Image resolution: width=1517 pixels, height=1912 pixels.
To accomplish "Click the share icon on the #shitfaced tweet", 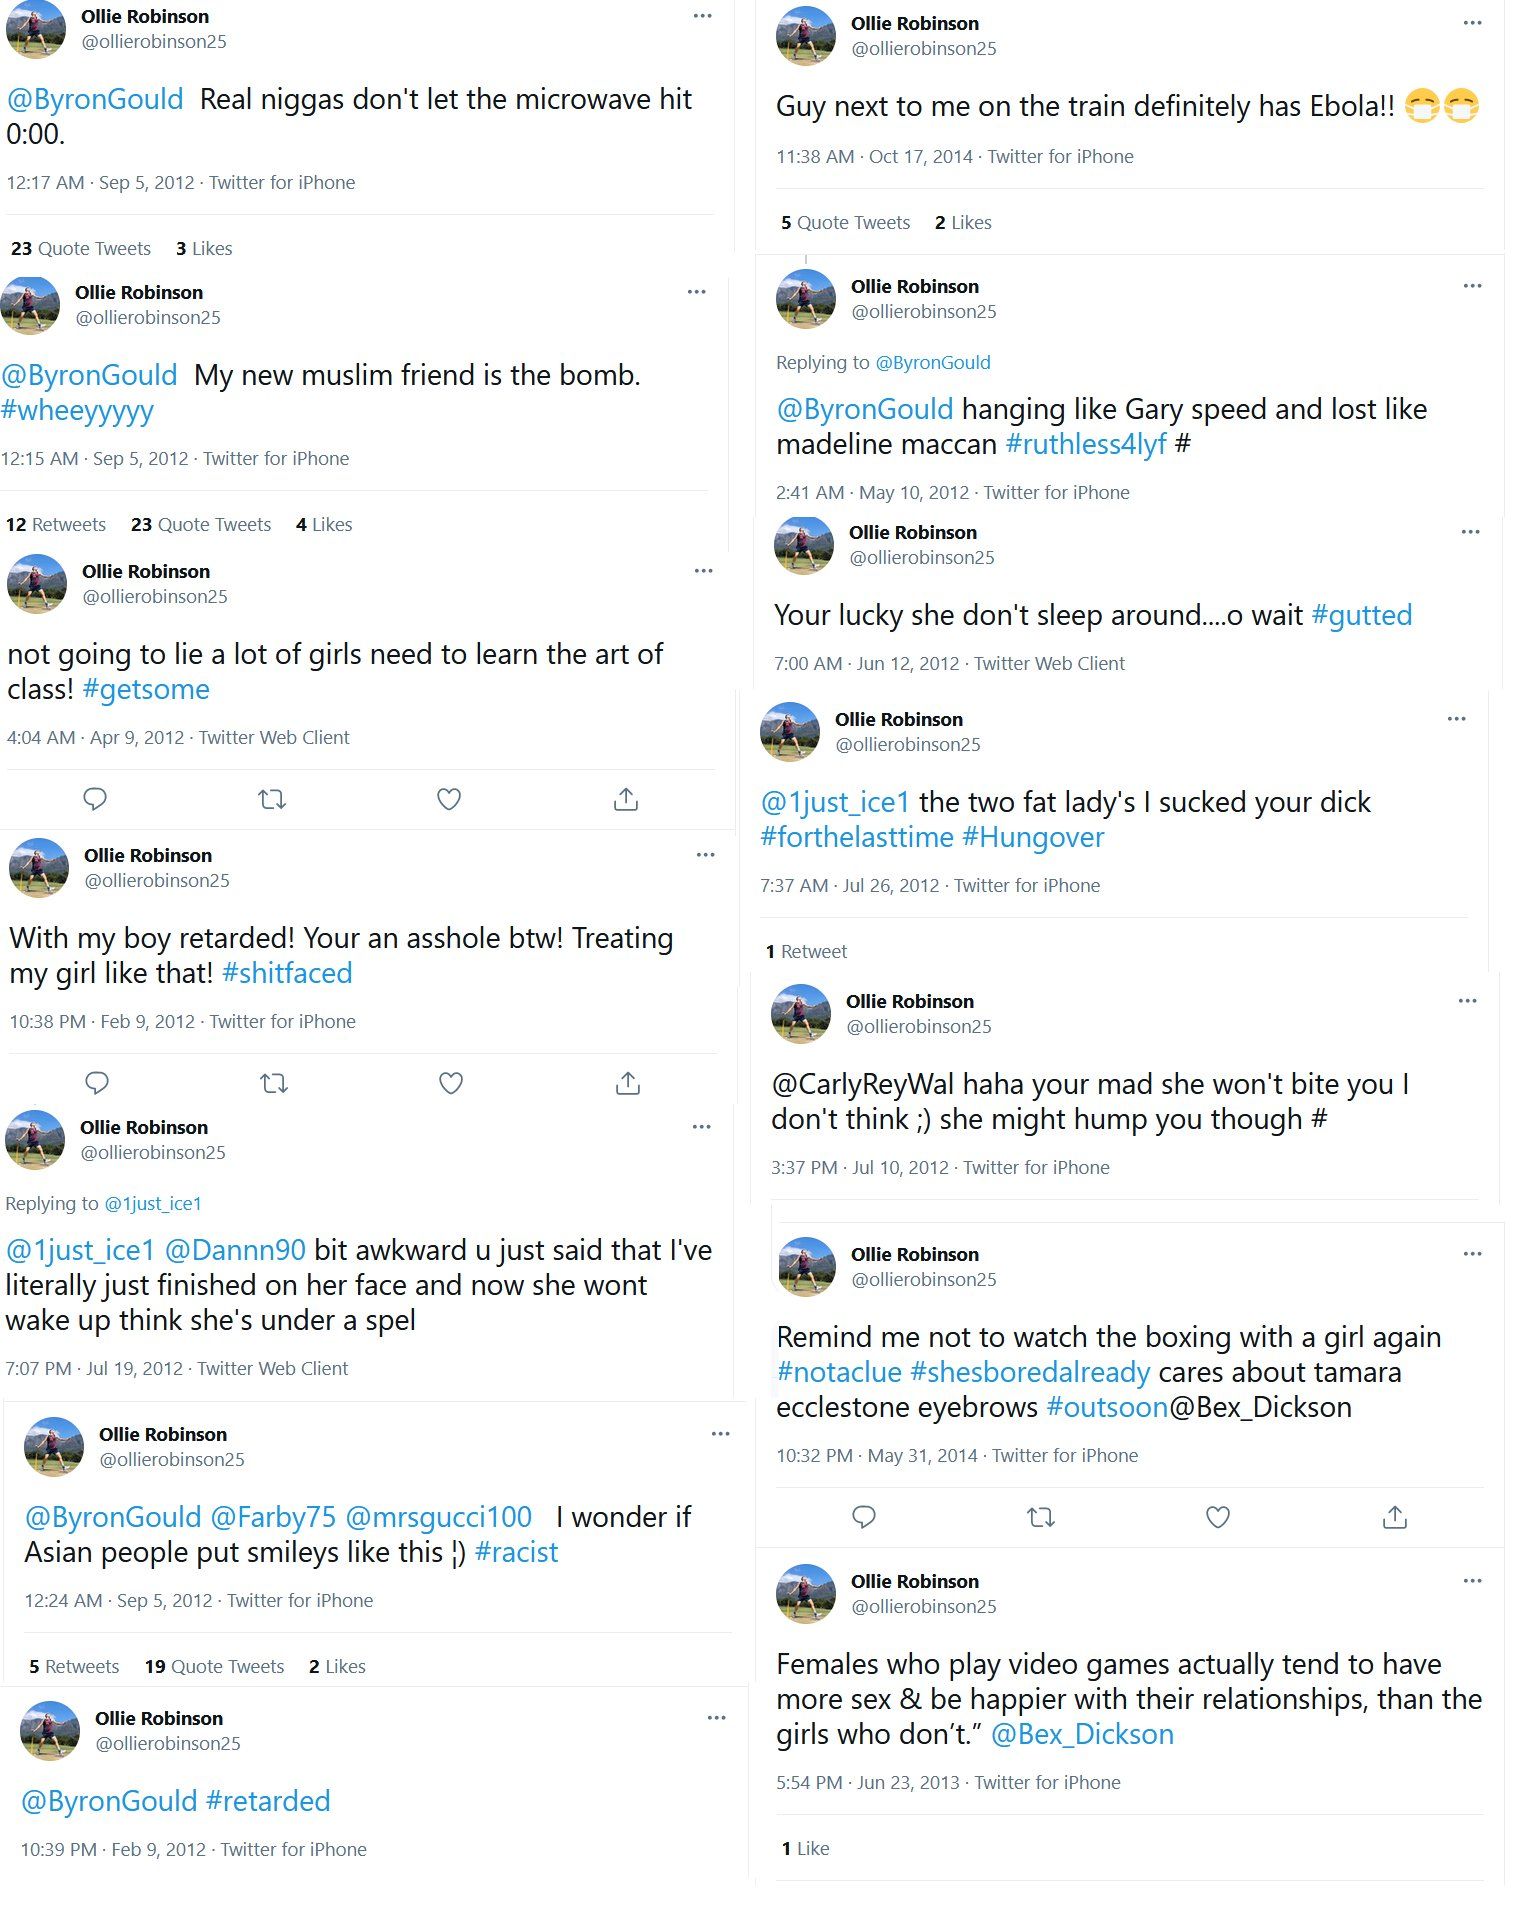I will pos(627,1082).
